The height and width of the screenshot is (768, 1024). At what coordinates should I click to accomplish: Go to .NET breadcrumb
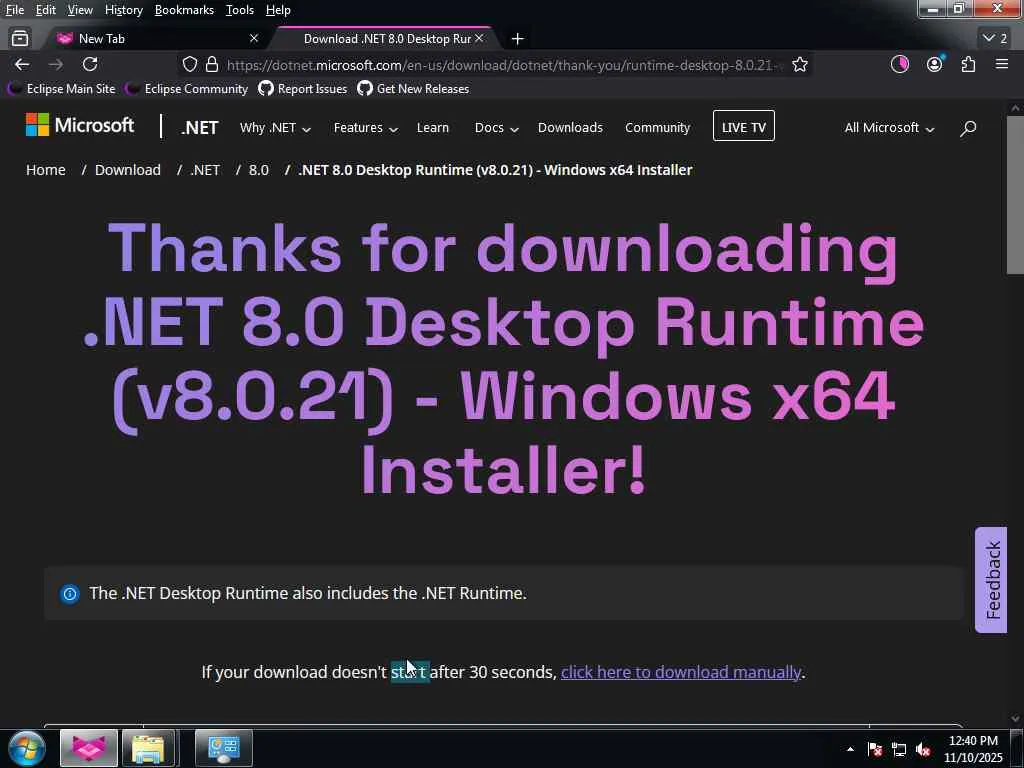pos(204,170)
